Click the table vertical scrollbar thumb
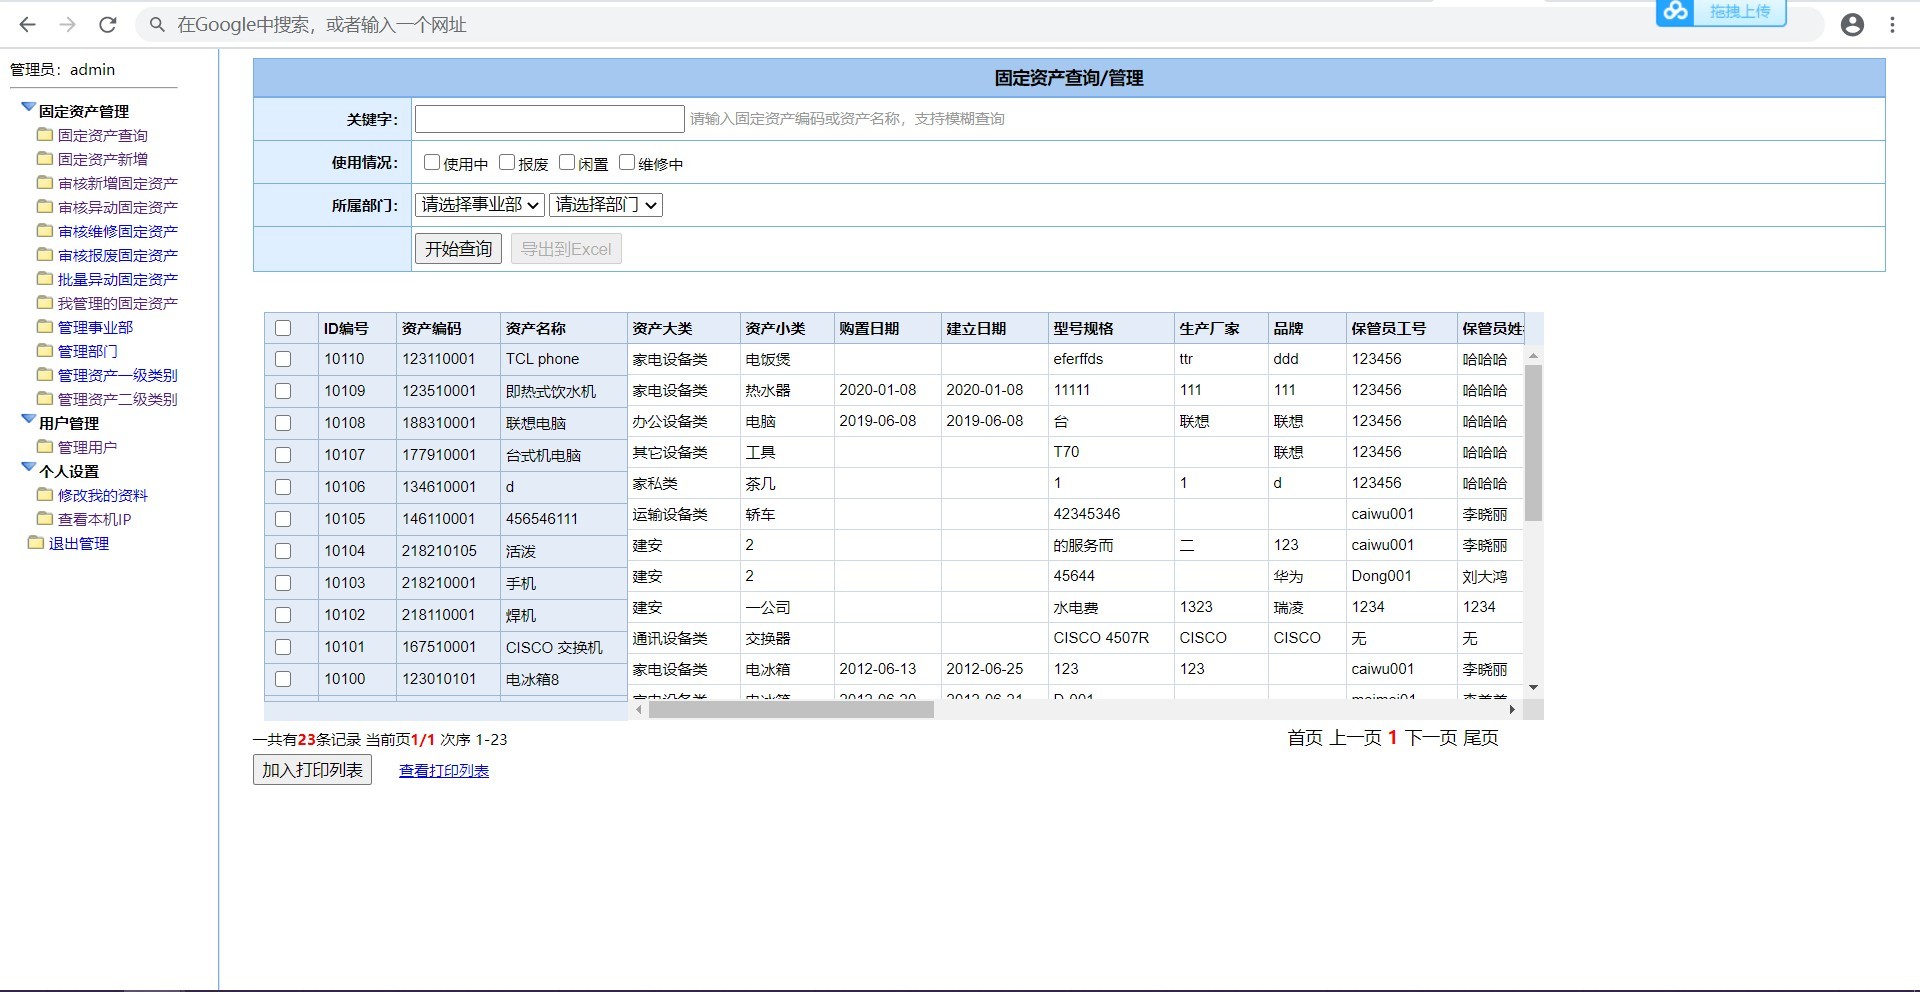The image size is (1920, 992). 1533,442
